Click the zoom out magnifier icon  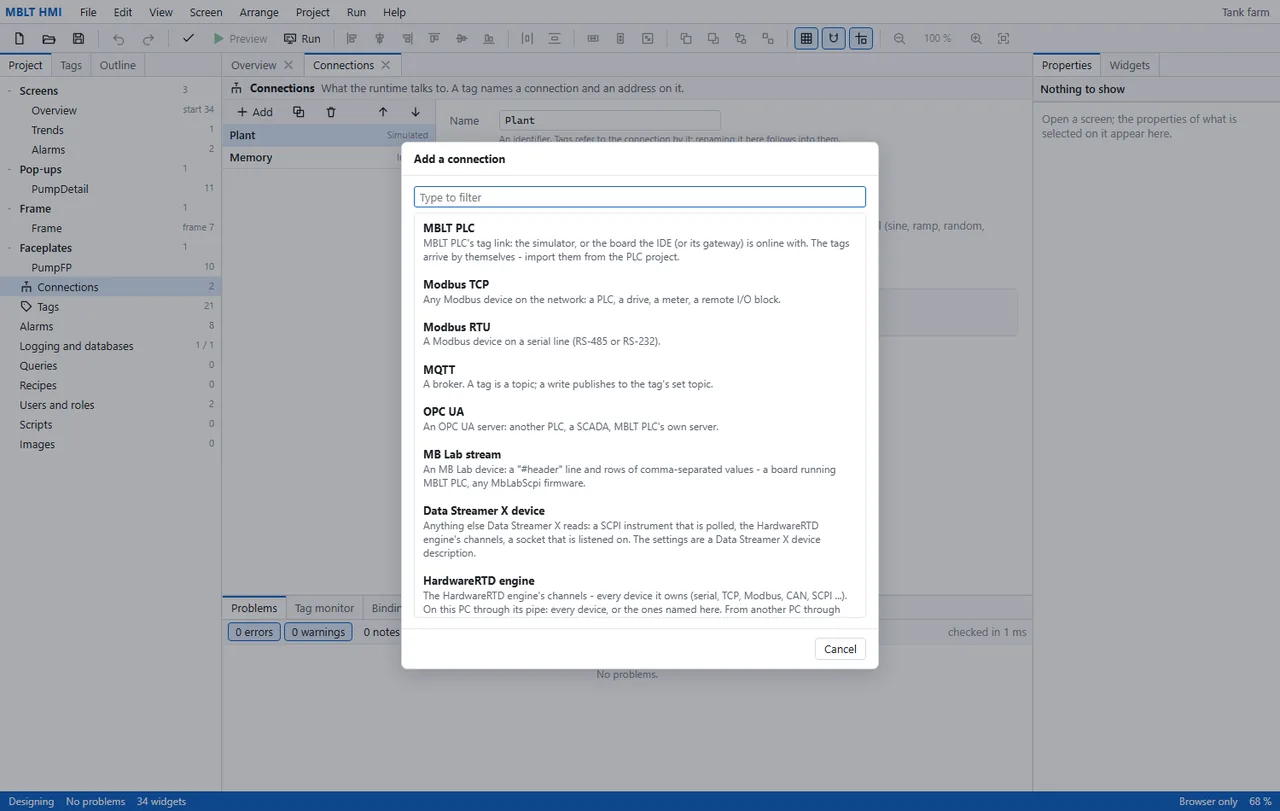coord(899,38)
